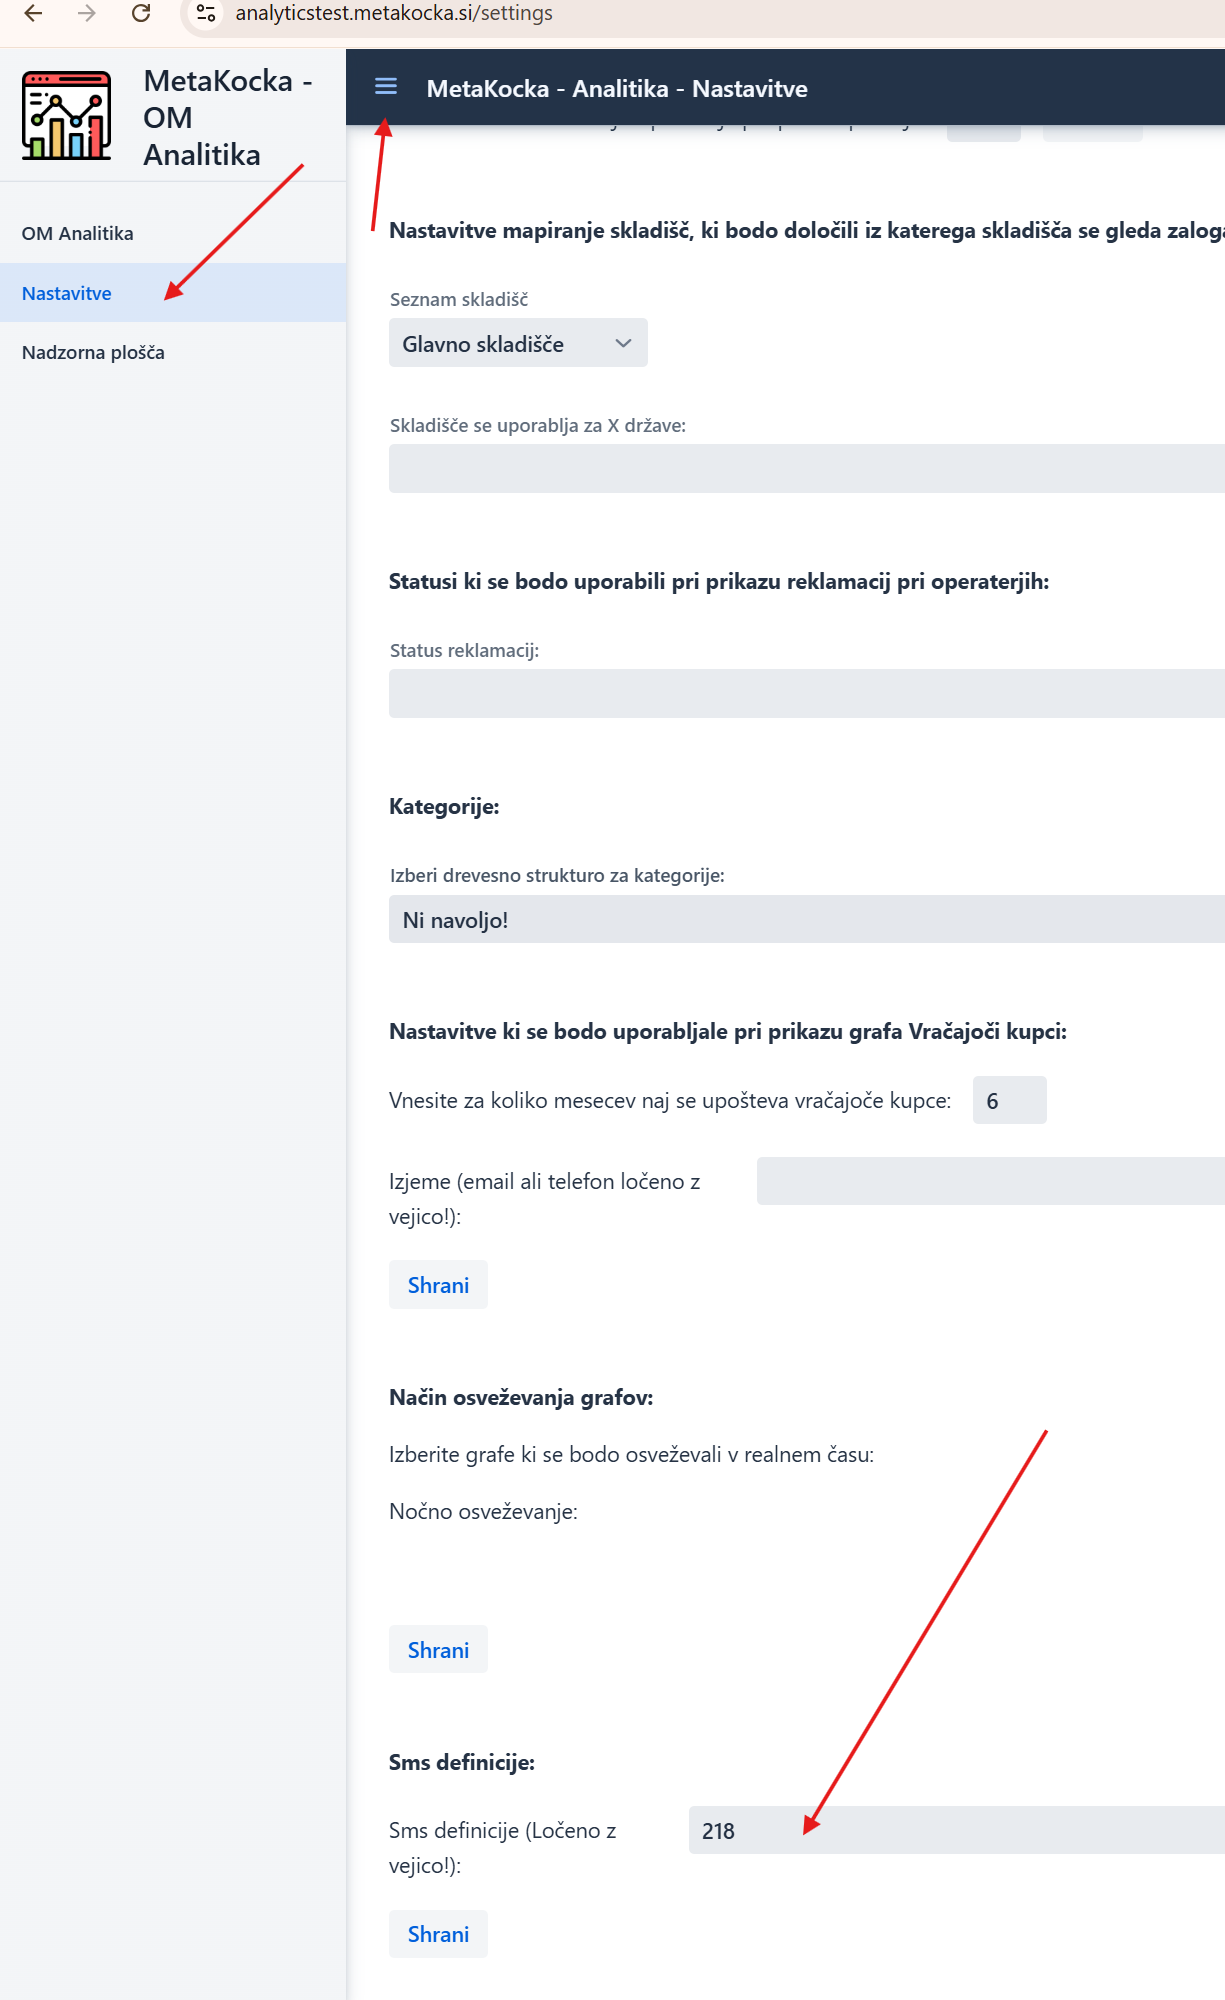Select Nastavitve in sidebar
The width and height of the screenshot is (1225, 2000).
[173, 293]
